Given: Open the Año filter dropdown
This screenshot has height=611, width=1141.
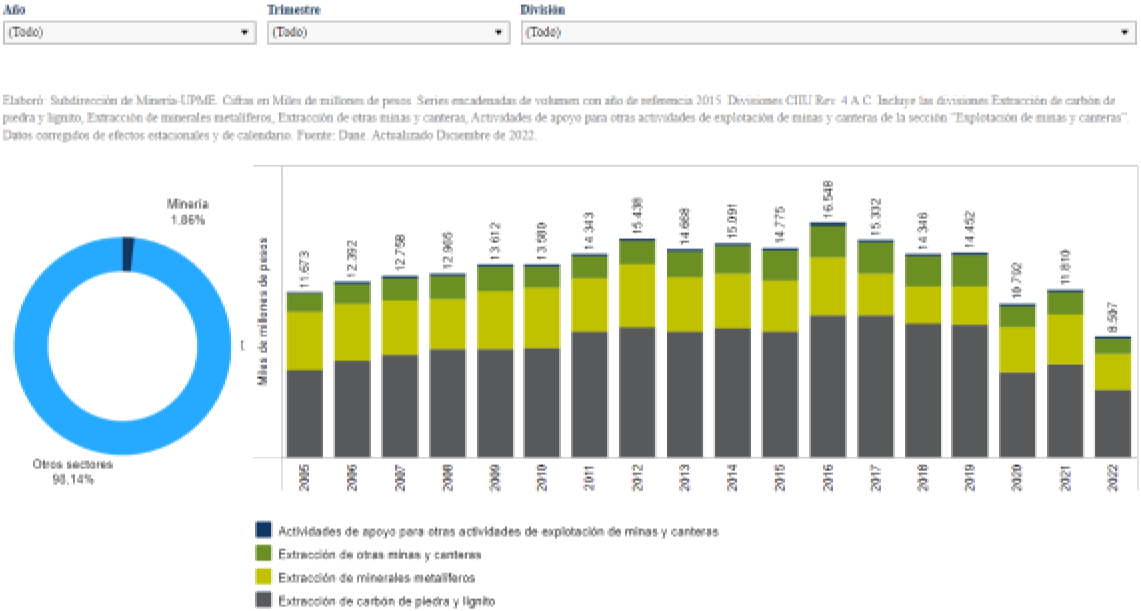Looking at the screenshot, I should coord(129,32).
